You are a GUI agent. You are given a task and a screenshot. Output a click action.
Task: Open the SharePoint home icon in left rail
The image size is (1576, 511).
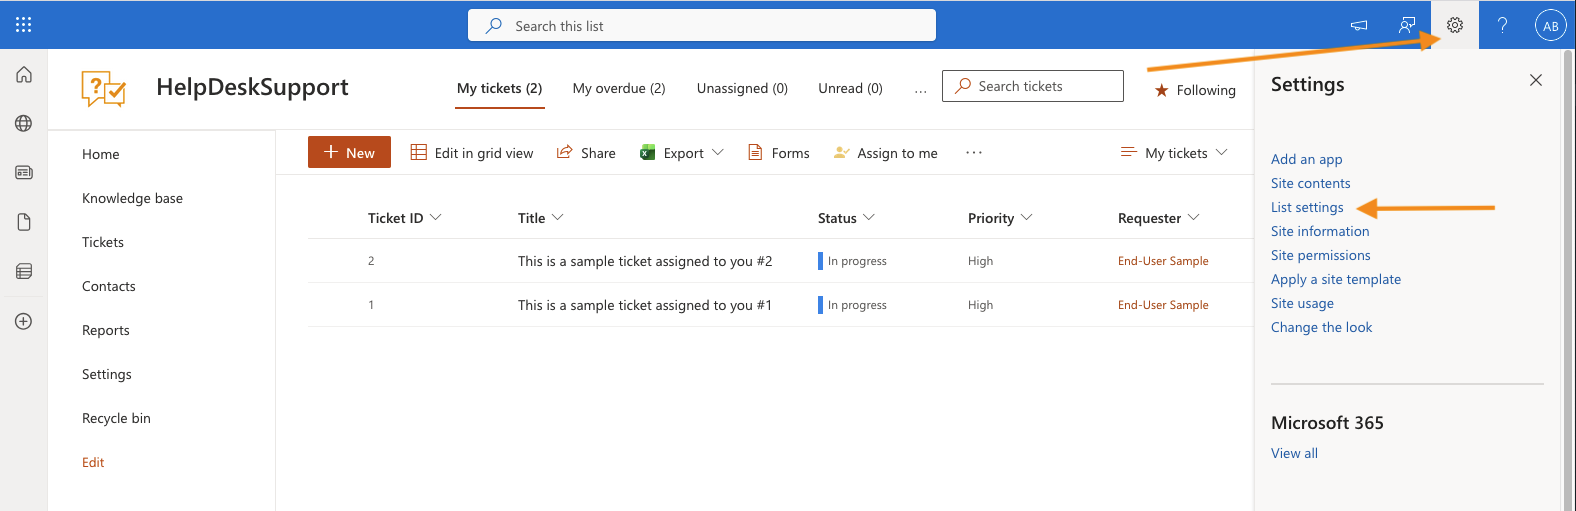click(24, 75)
